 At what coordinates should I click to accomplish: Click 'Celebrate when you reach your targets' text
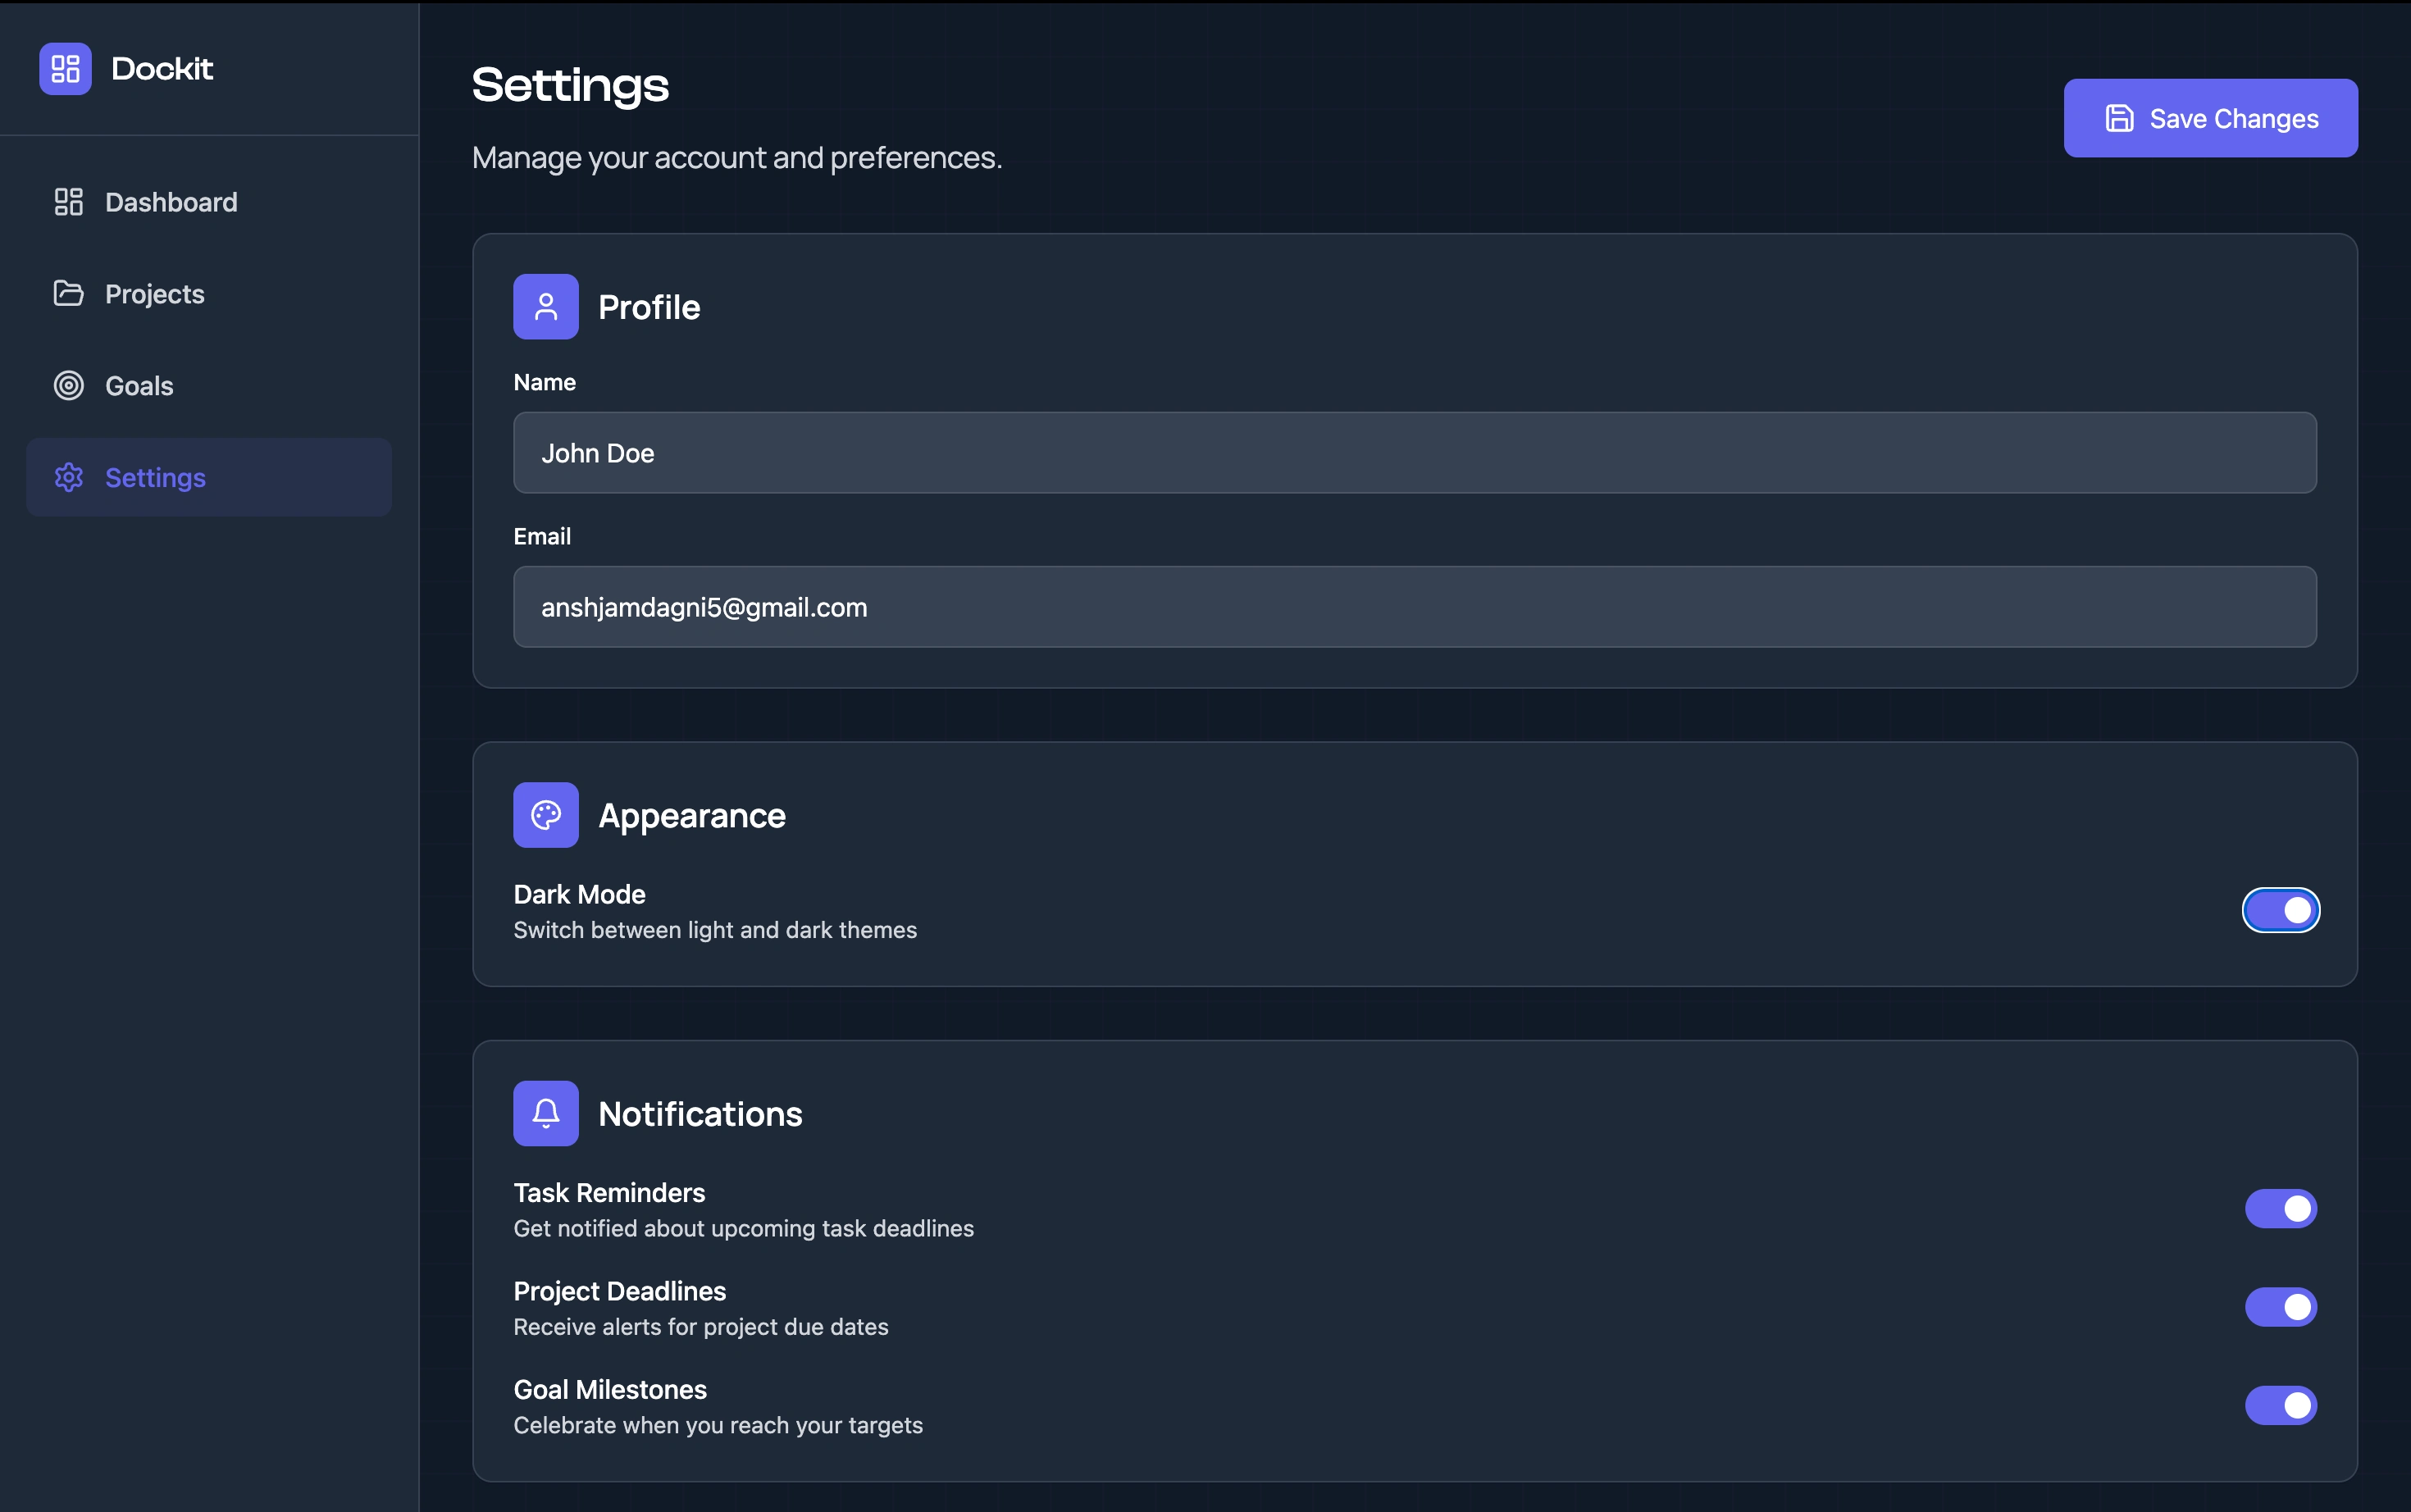[718, 1425]
